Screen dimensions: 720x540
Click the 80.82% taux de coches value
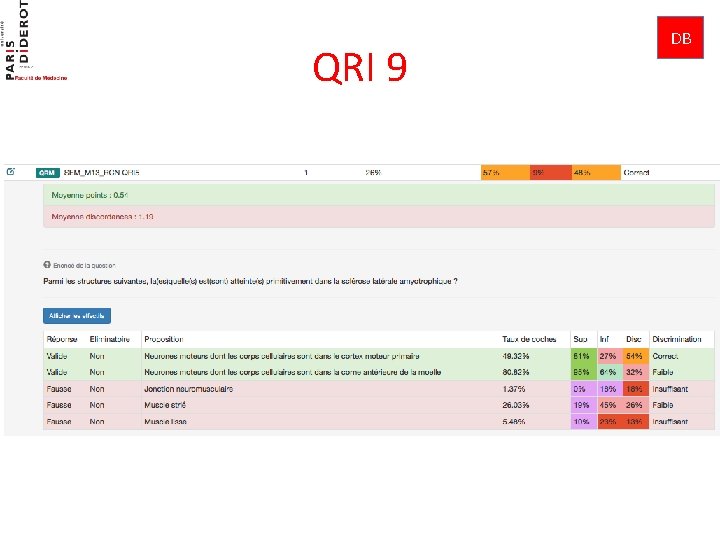click(516, 372)
